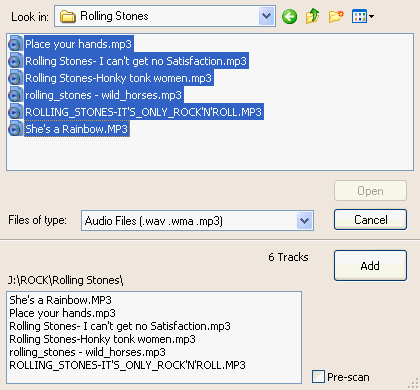Click the icon beside wild_horses.mp3

pos(15,95)
